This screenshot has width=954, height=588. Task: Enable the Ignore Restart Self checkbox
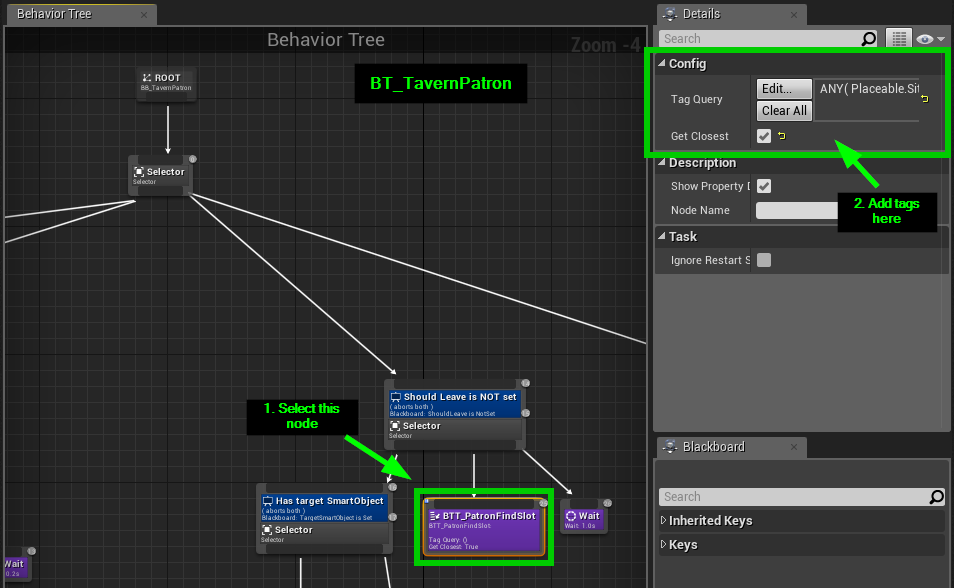coord(764,260)
